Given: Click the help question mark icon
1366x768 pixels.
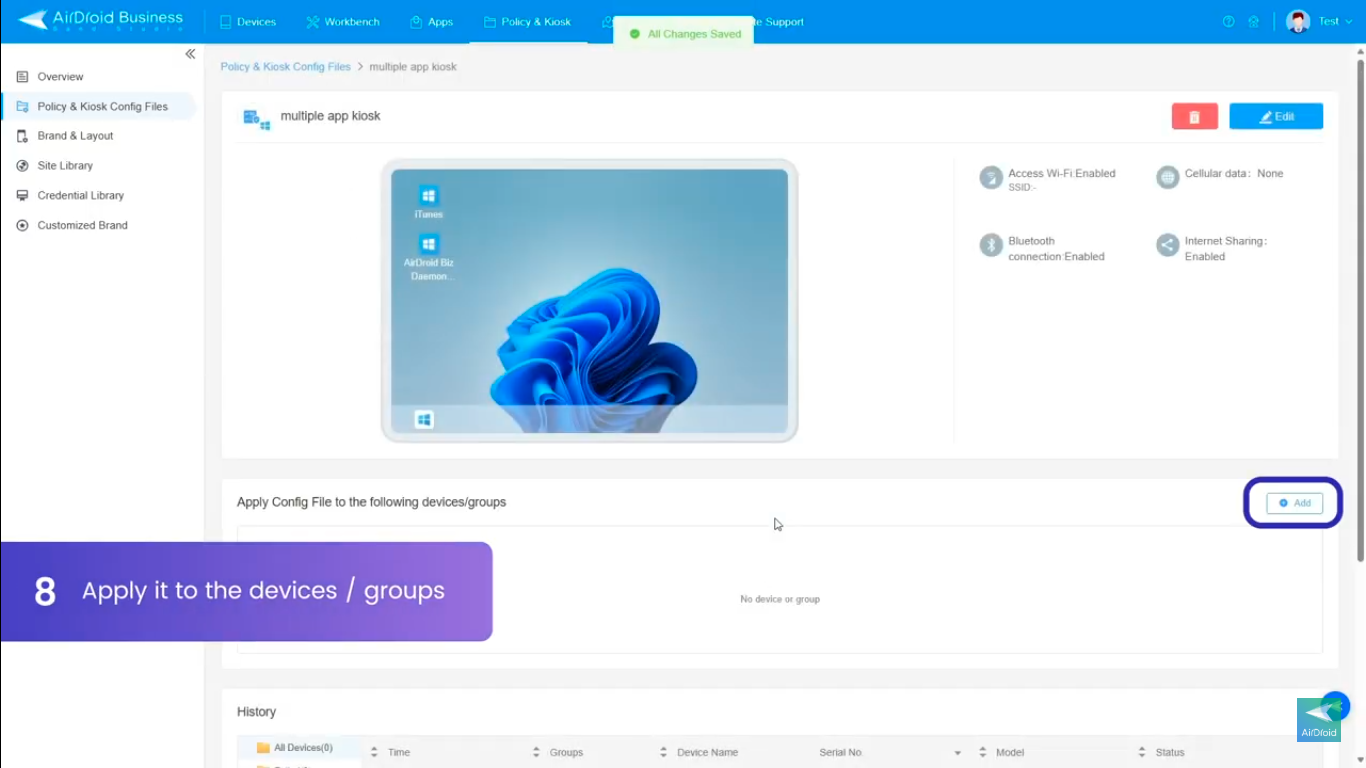Looking at the screenshot, I should pyautogui.click(x=1228, y=22).
